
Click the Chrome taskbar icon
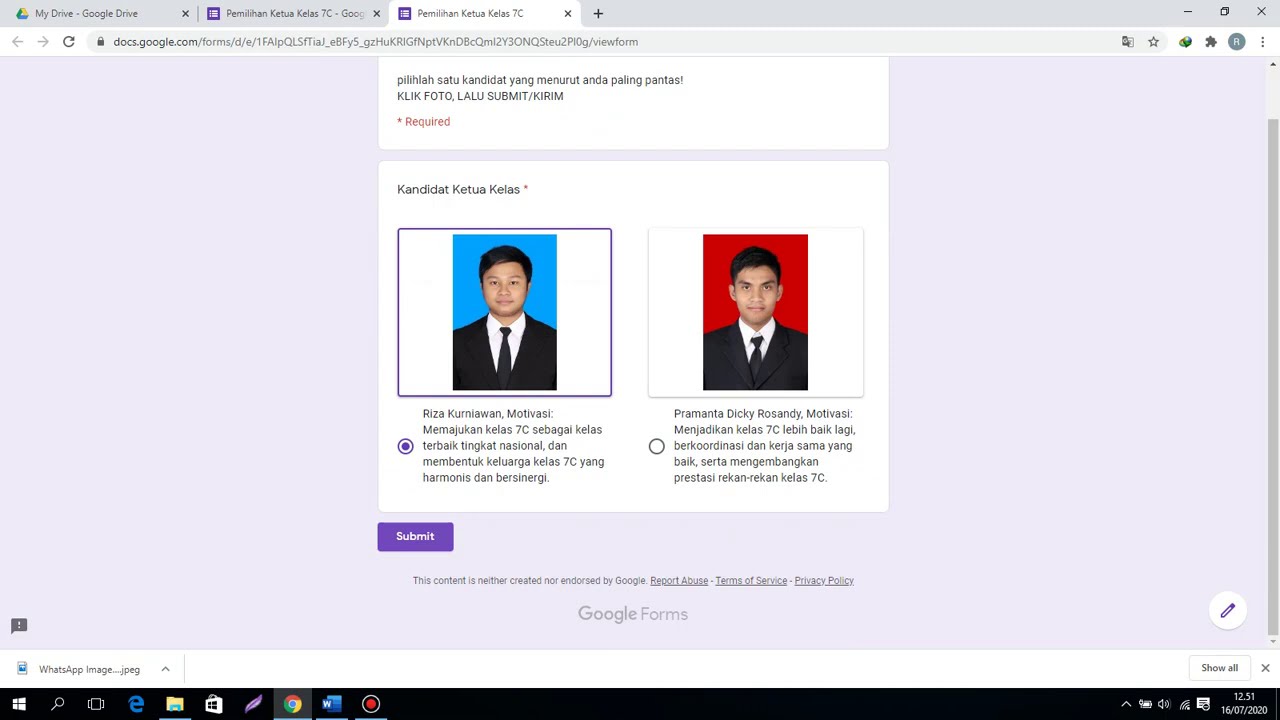pos(292,704)
